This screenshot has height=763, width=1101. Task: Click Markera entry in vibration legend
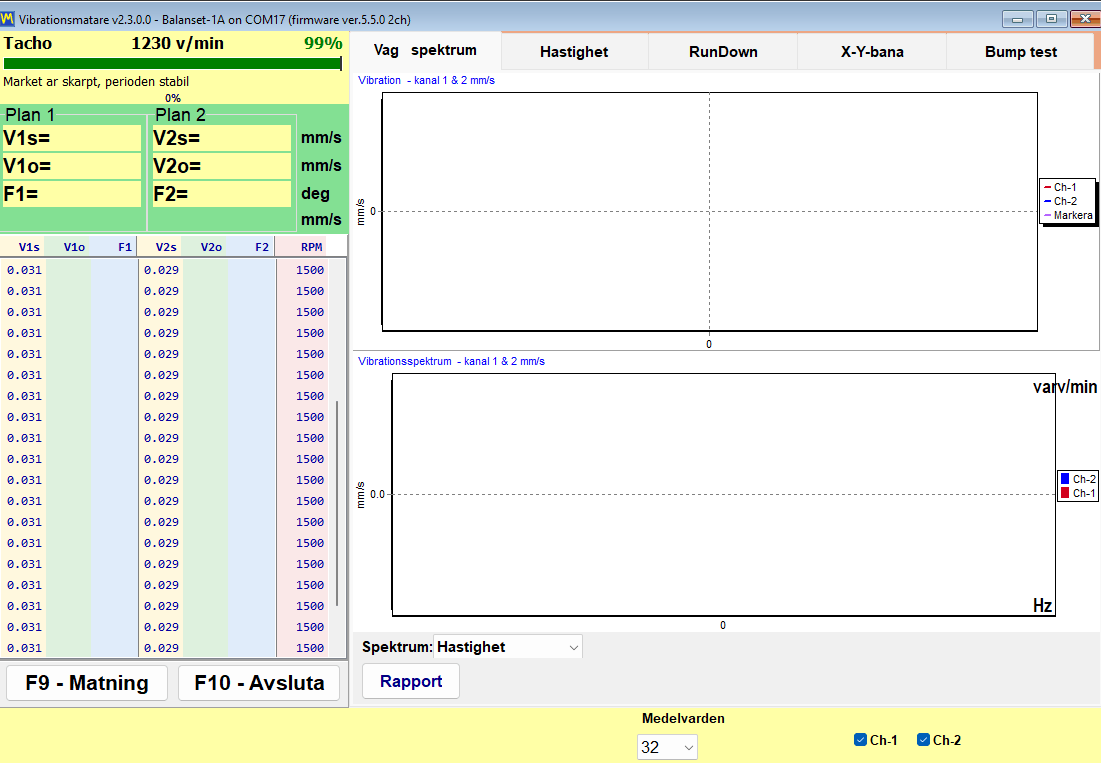pos(1068,215)
